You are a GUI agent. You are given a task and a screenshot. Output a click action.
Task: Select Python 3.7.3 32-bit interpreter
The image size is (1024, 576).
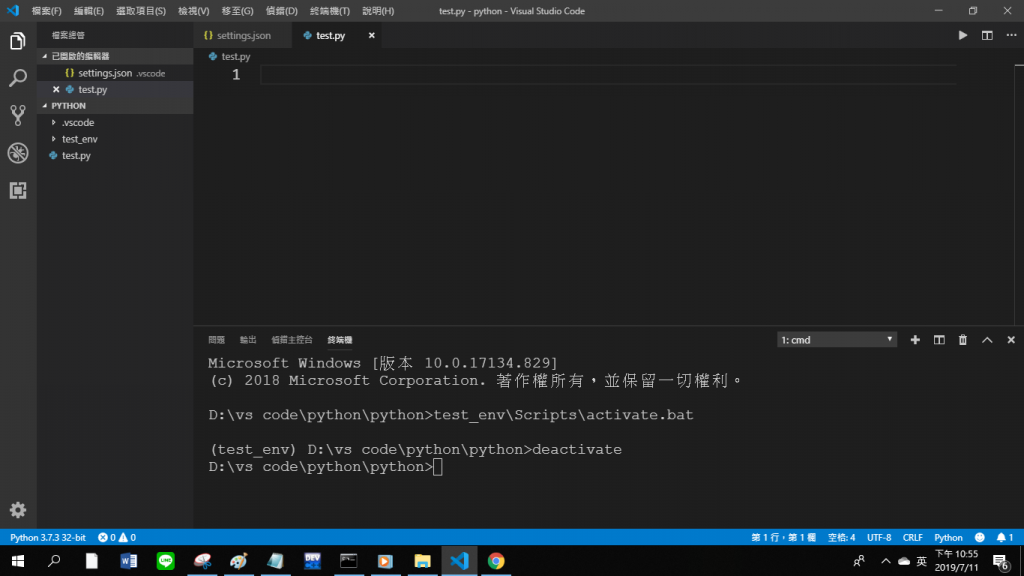coord(48,537)
